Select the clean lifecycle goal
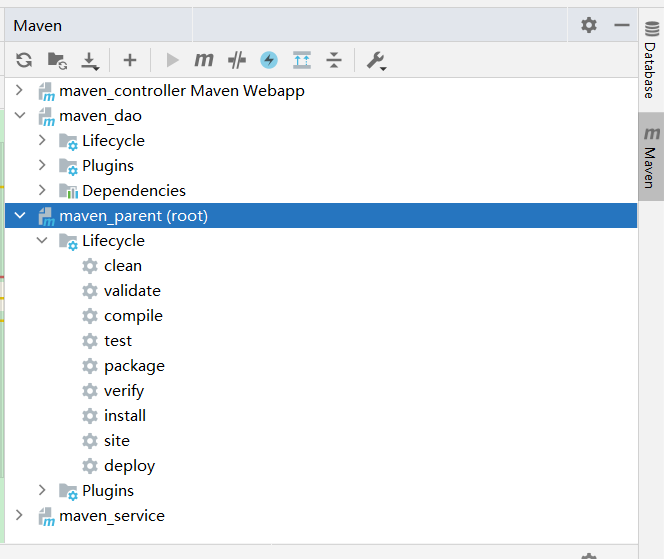Image resolution: width=664 pixels, height=559 pixels. [x=123, y=266]
